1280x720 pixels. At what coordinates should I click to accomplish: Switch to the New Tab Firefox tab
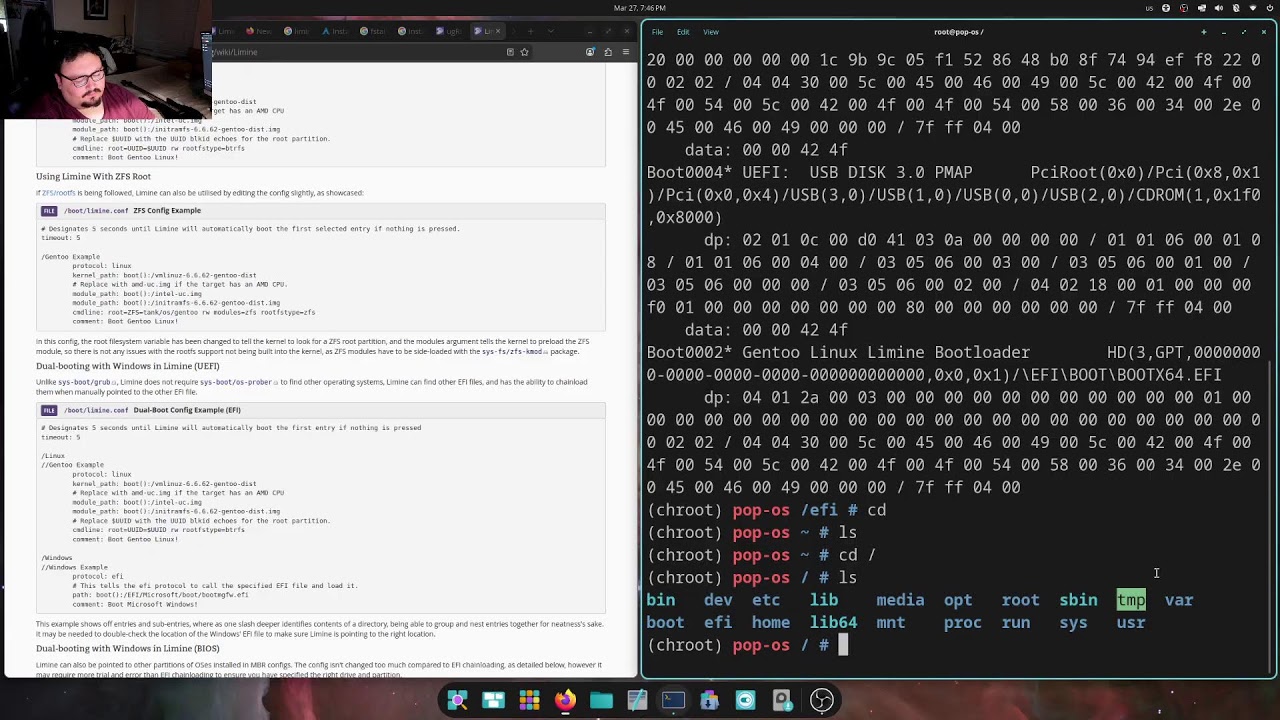coord(259,31)
